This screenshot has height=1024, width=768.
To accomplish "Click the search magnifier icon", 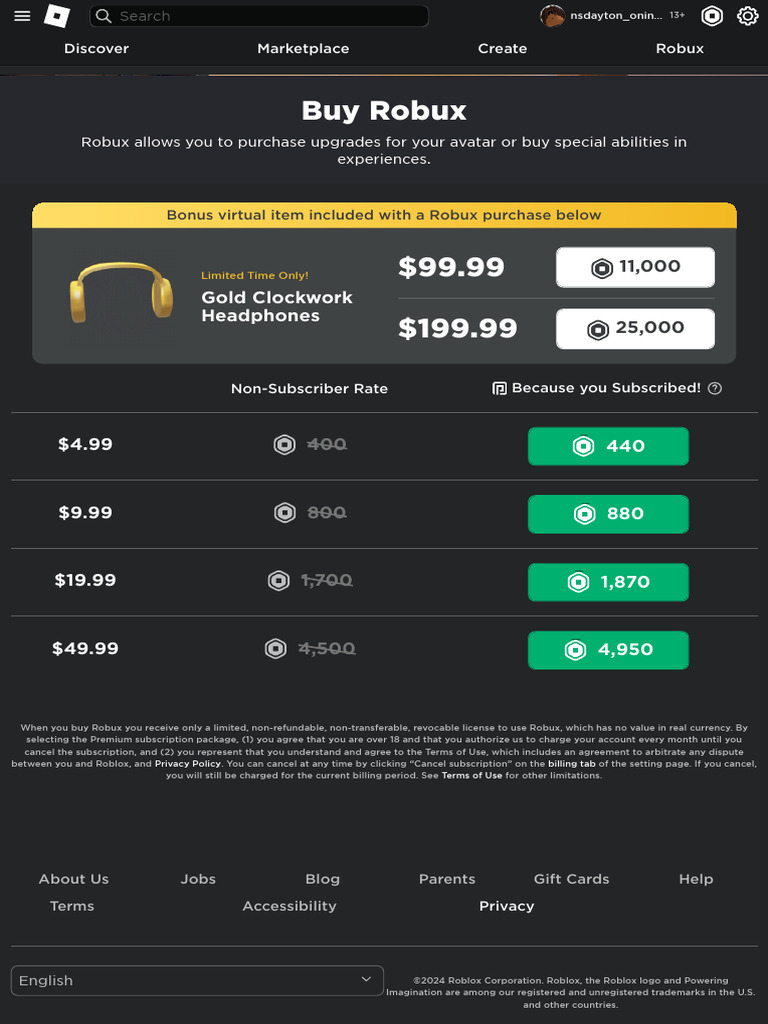I will point(104,16).
